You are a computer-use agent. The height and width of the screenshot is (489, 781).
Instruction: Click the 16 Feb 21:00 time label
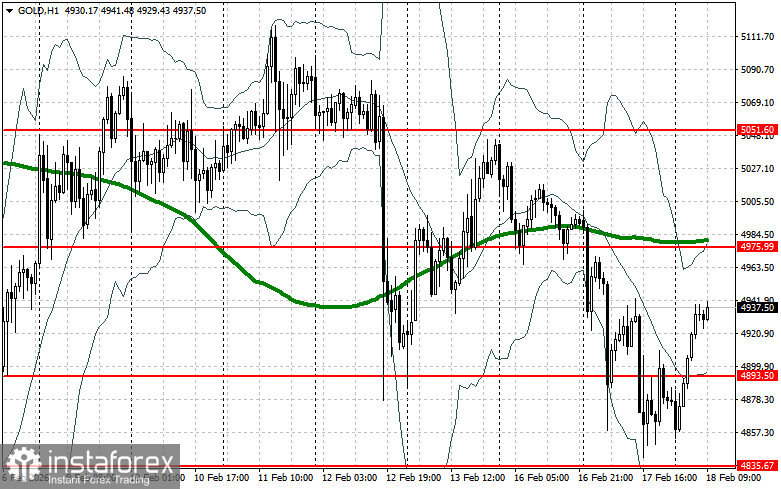(605, 478)
